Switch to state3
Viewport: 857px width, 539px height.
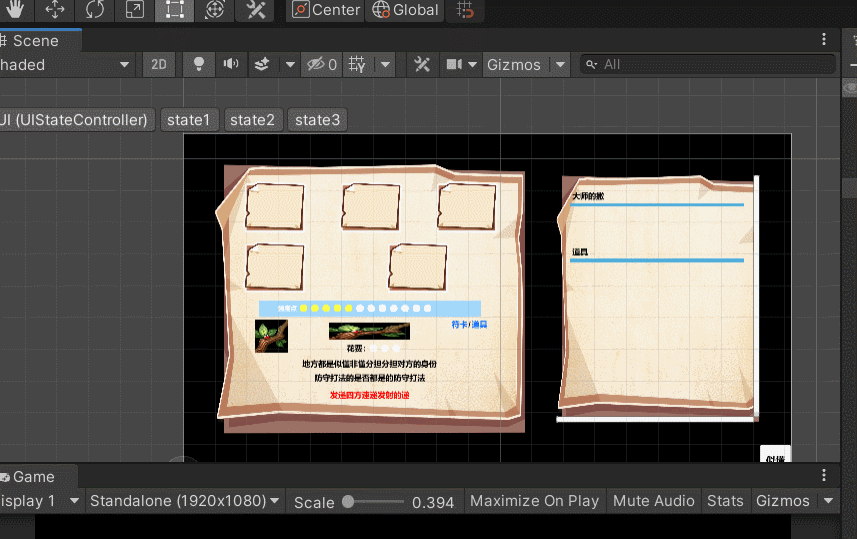[x=318, y=120]
